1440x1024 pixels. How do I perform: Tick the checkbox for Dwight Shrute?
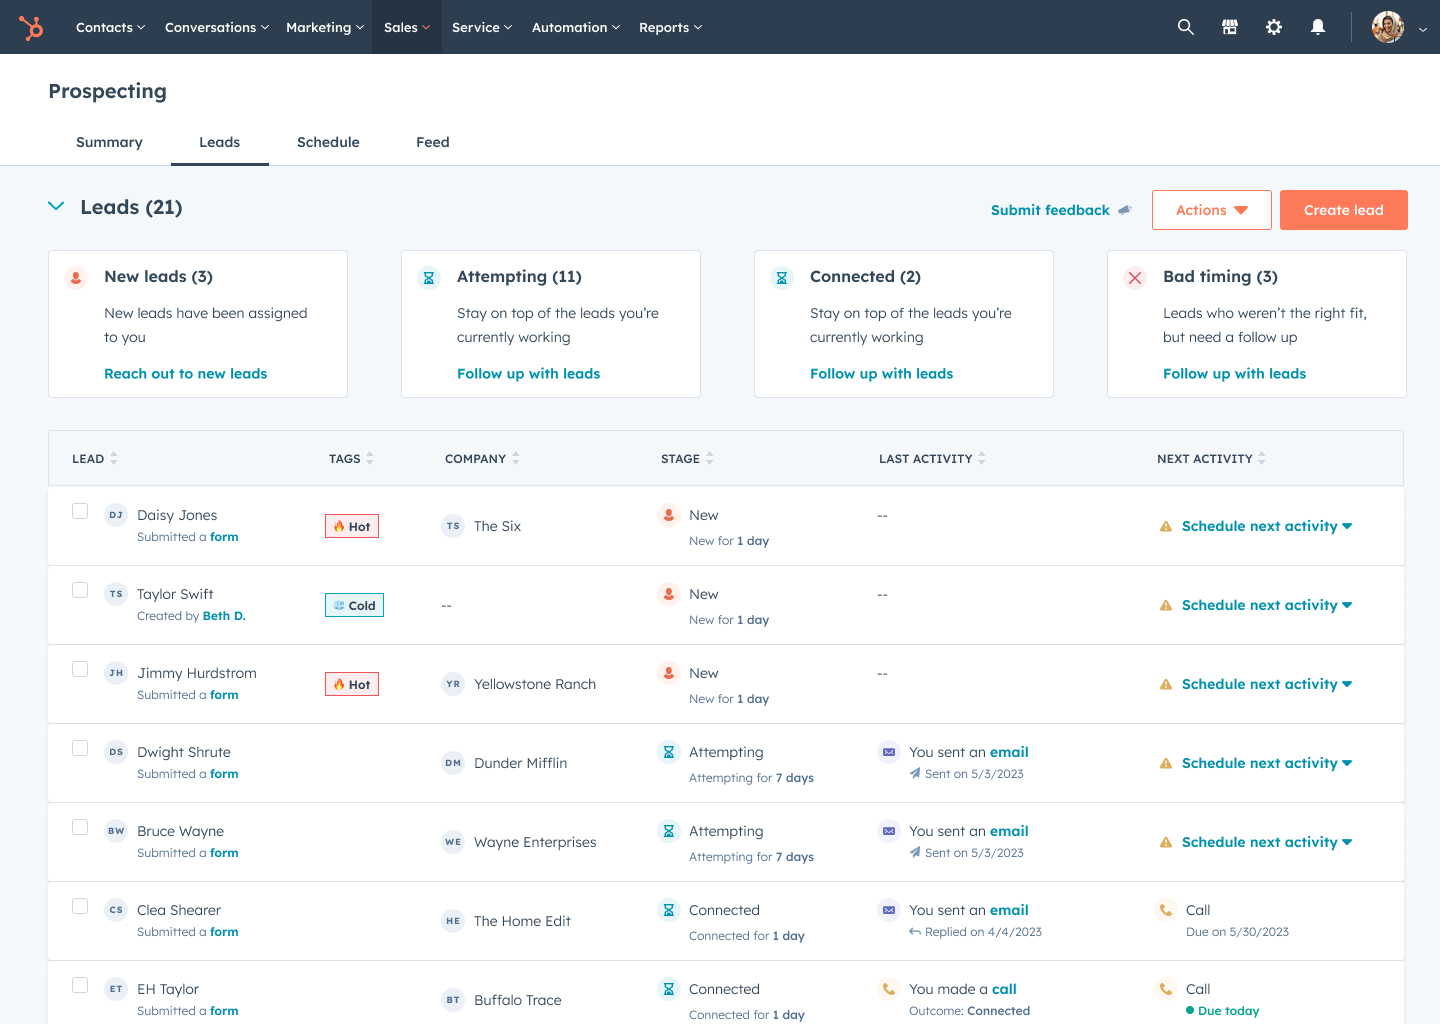(80, 748)
